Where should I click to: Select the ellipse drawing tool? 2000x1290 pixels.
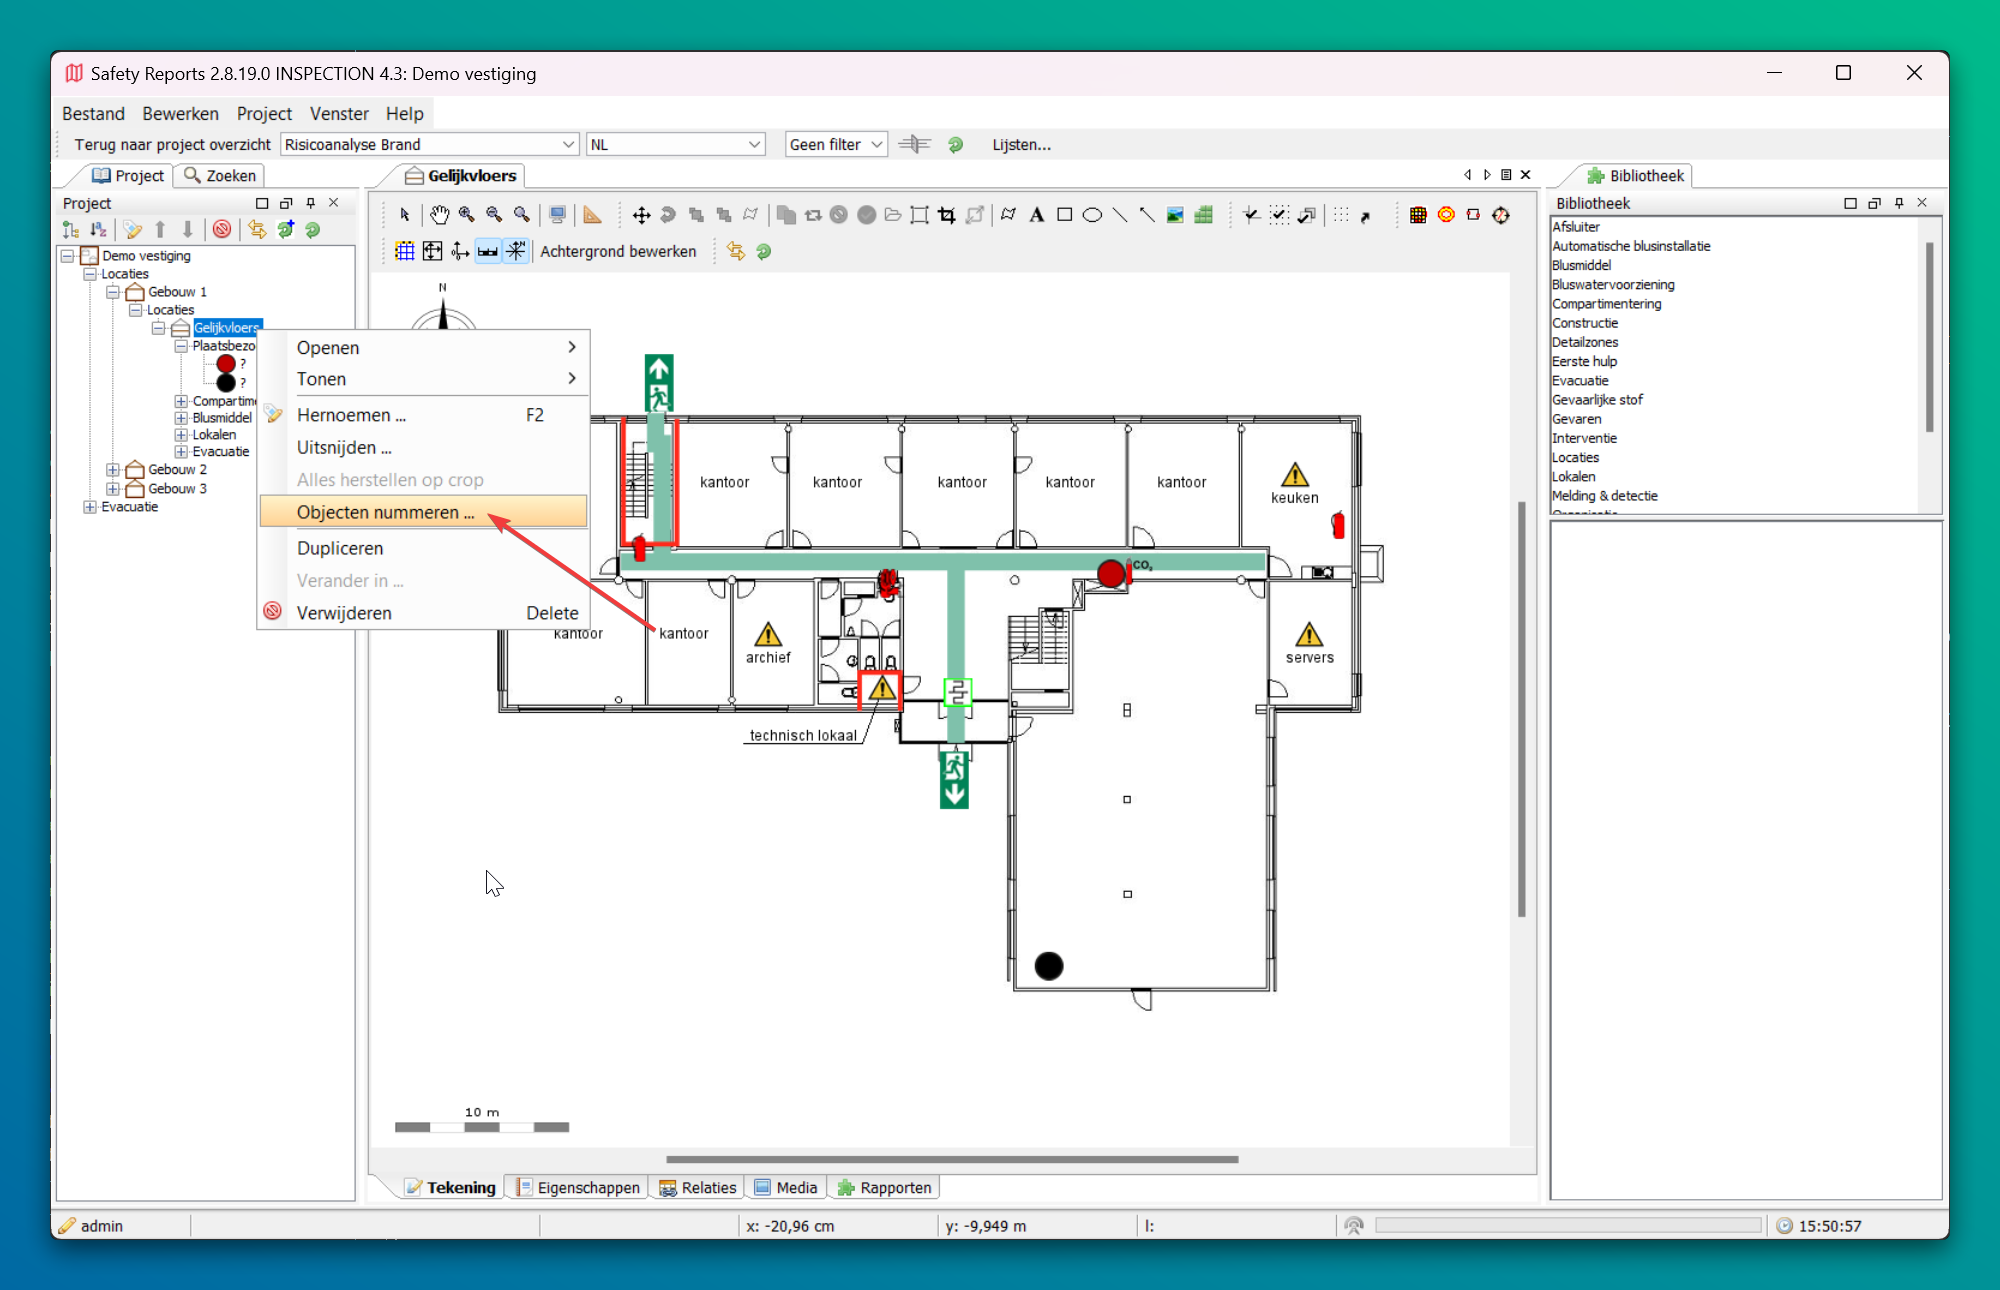coord(1092,215)
